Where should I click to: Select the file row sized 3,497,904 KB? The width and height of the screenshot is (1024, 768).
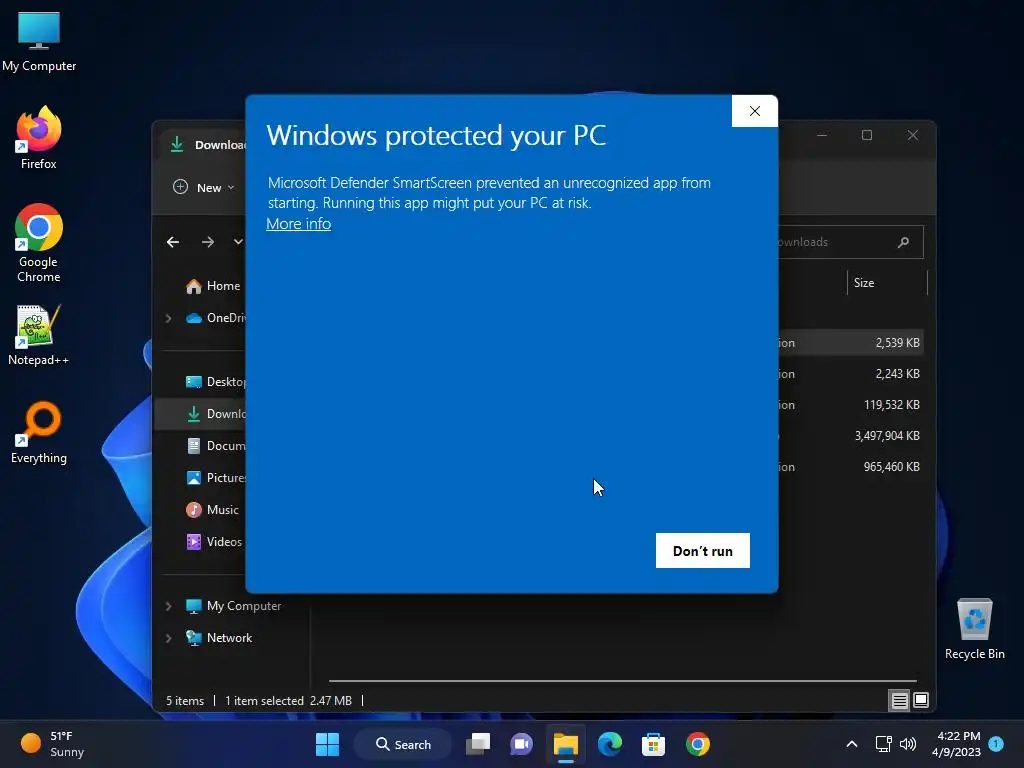click(x=850, y=436)
